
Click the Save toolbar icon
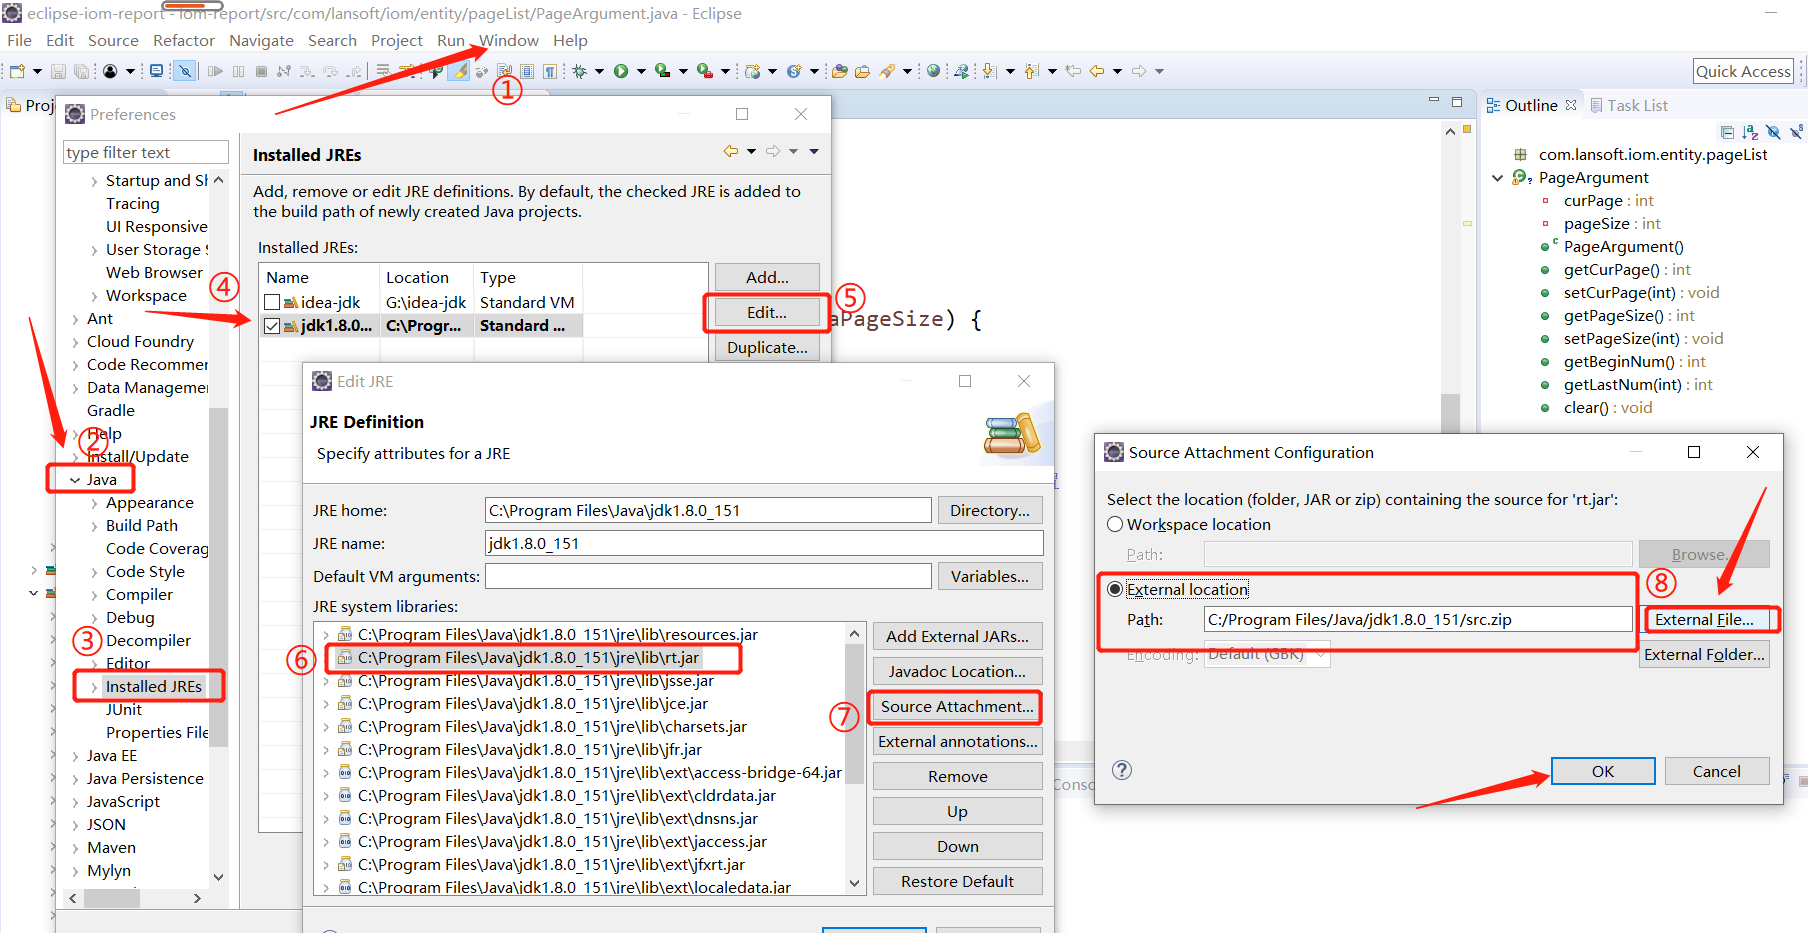coord(58,71)
